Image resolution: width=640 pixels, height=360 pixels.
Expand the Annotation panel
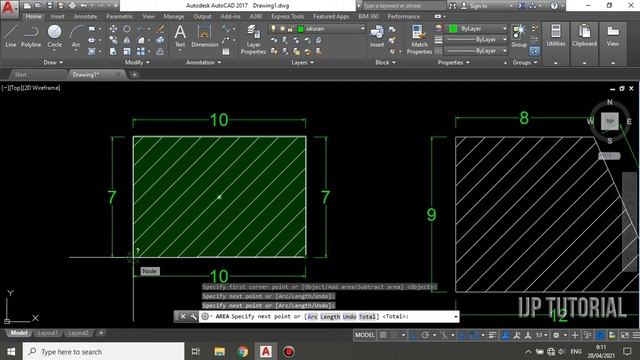pos(203,62)
